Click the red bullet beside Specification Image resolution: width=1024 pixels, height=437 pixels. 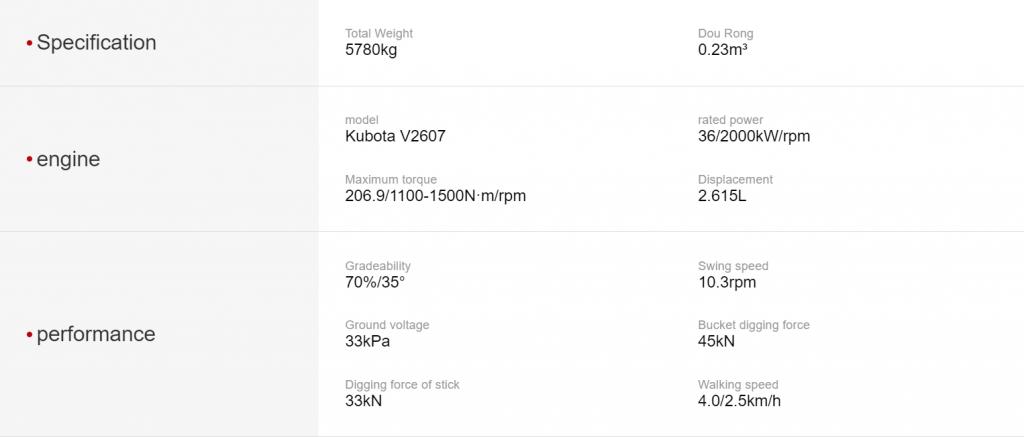29,43
